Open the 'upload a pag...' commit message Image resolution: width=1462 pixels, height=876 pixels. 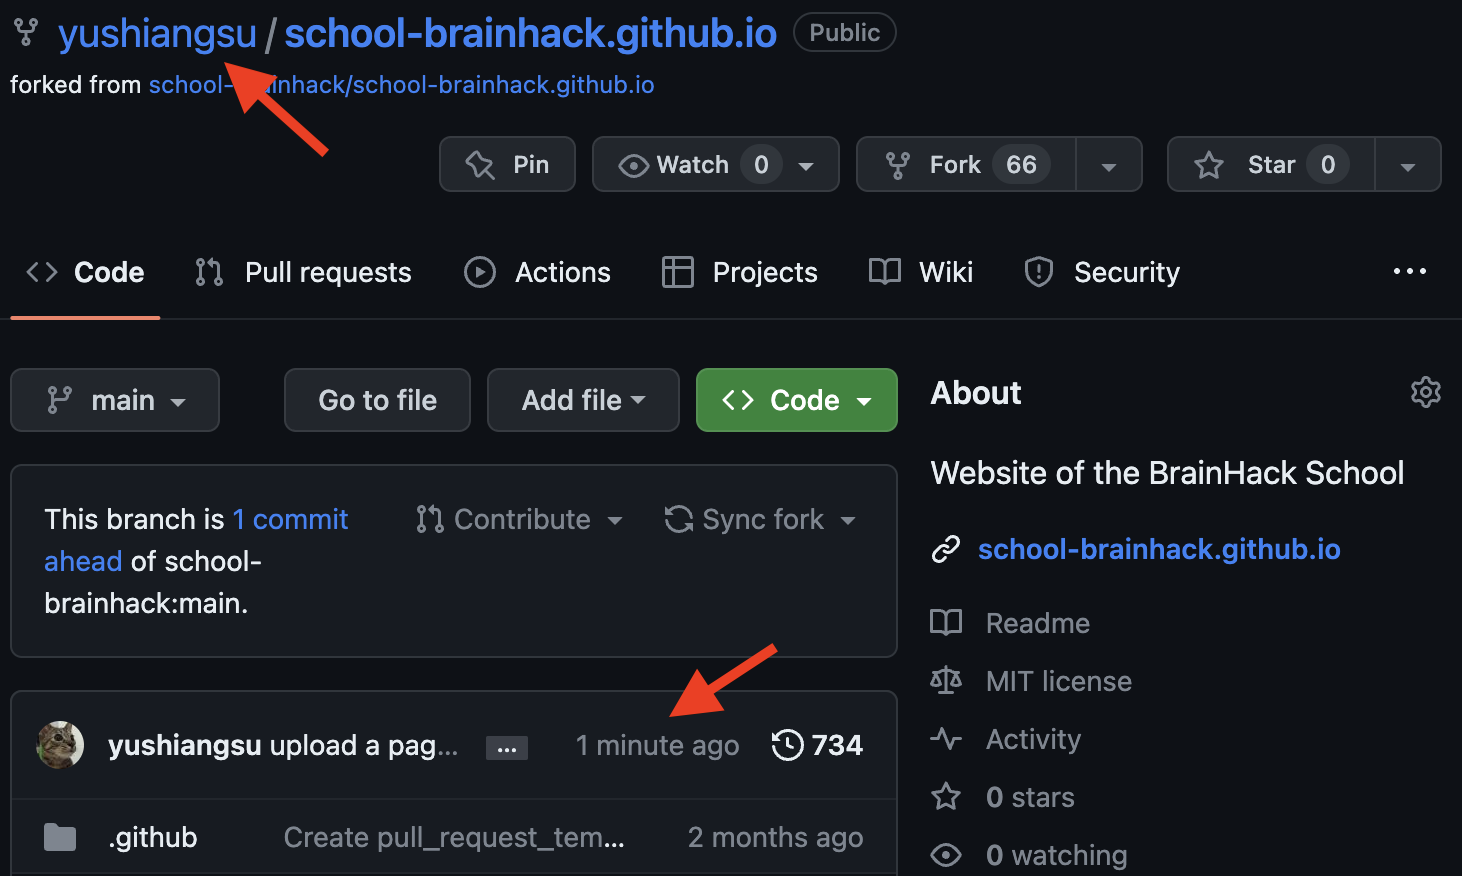coord(364,745)
